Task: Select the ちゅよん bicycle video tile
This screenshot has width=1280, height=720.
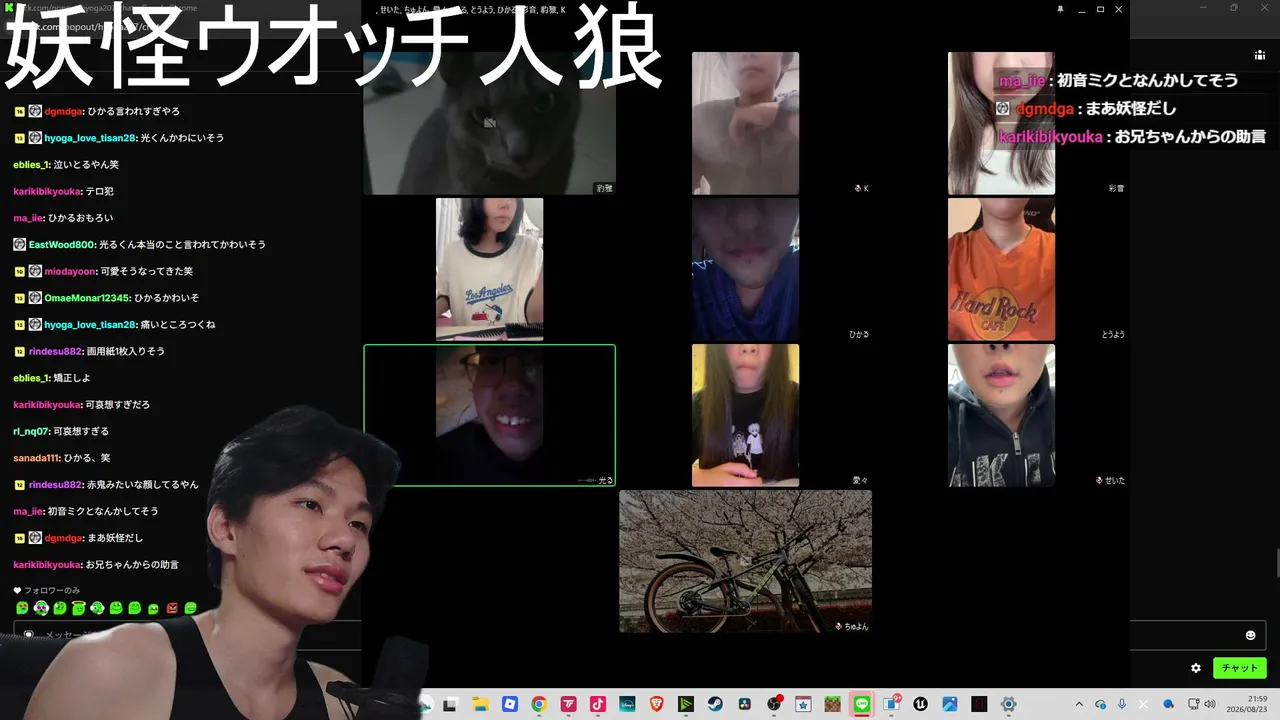Action: pyautogui.click(x=745, y=561)
